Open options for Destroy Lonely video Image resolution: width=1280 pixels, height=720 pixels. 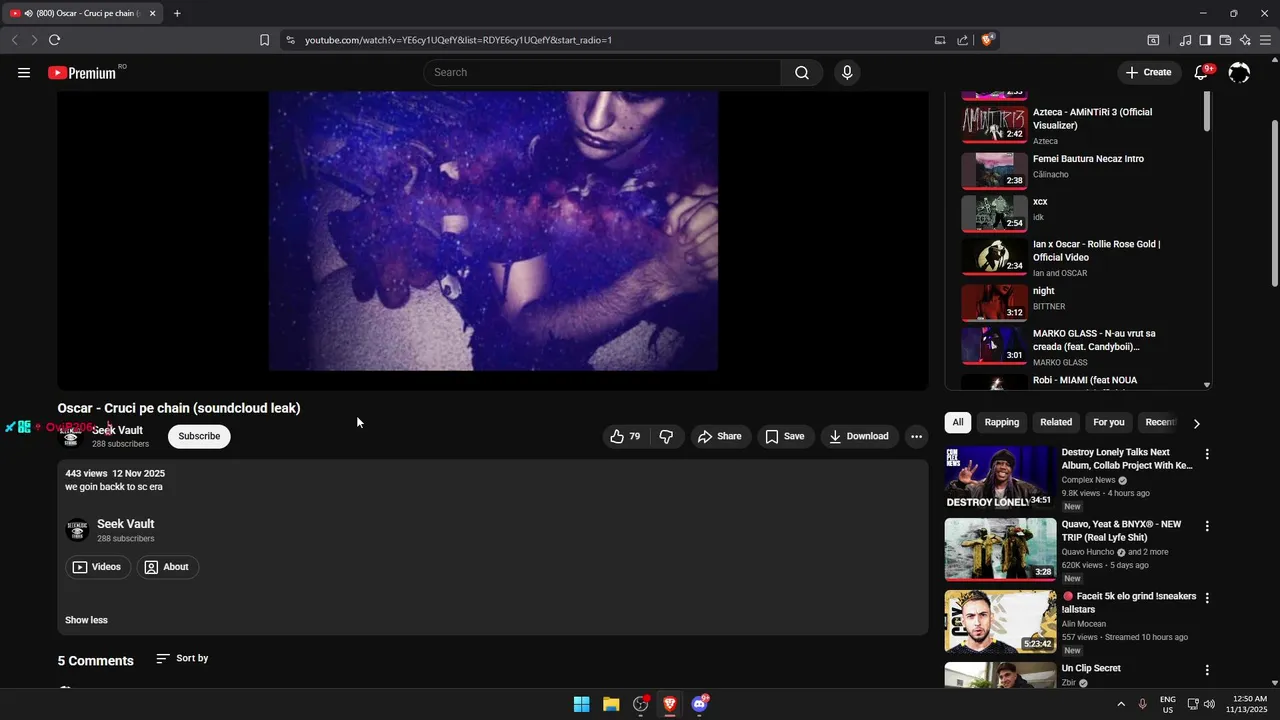point(1207,454)
